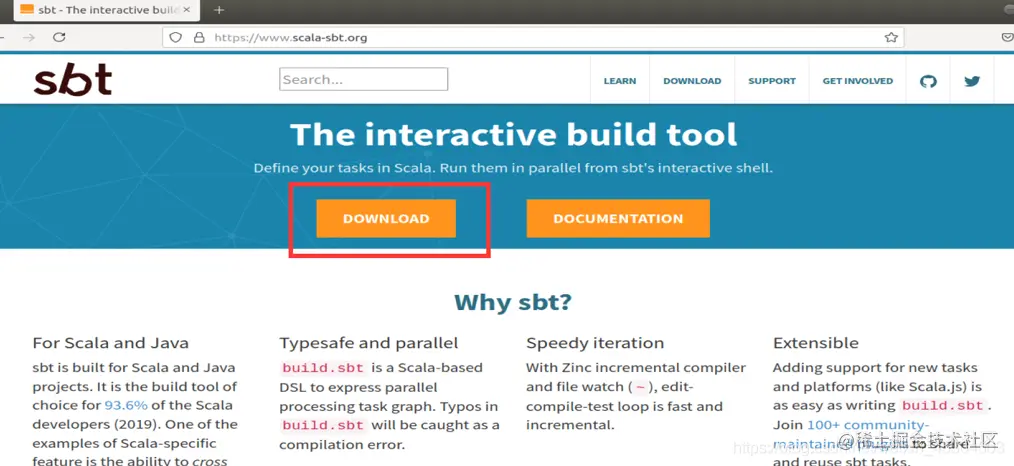Viewport: 1014px width, 466px height.
Task: Click the 'Speedy iteration' heading
Action: click(595, 343)
